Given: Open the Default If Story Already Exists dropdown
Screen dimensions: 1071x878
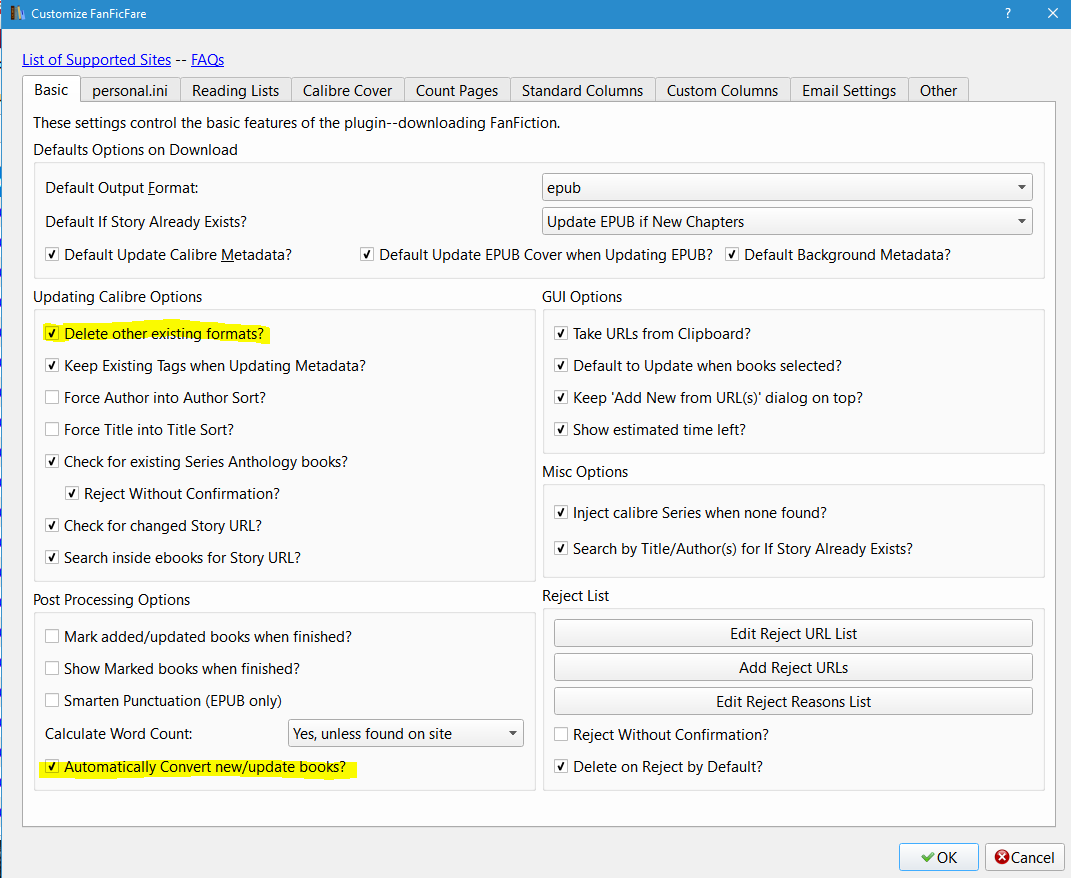Looking at the screenshot, I should [787, 221].
